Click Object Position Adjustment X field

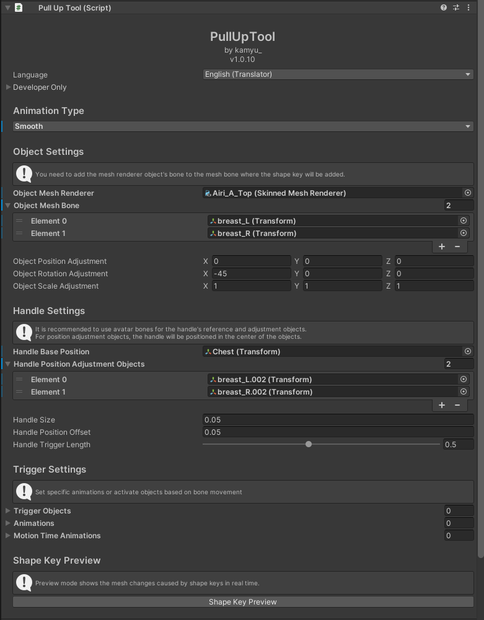tap(251, 261)
